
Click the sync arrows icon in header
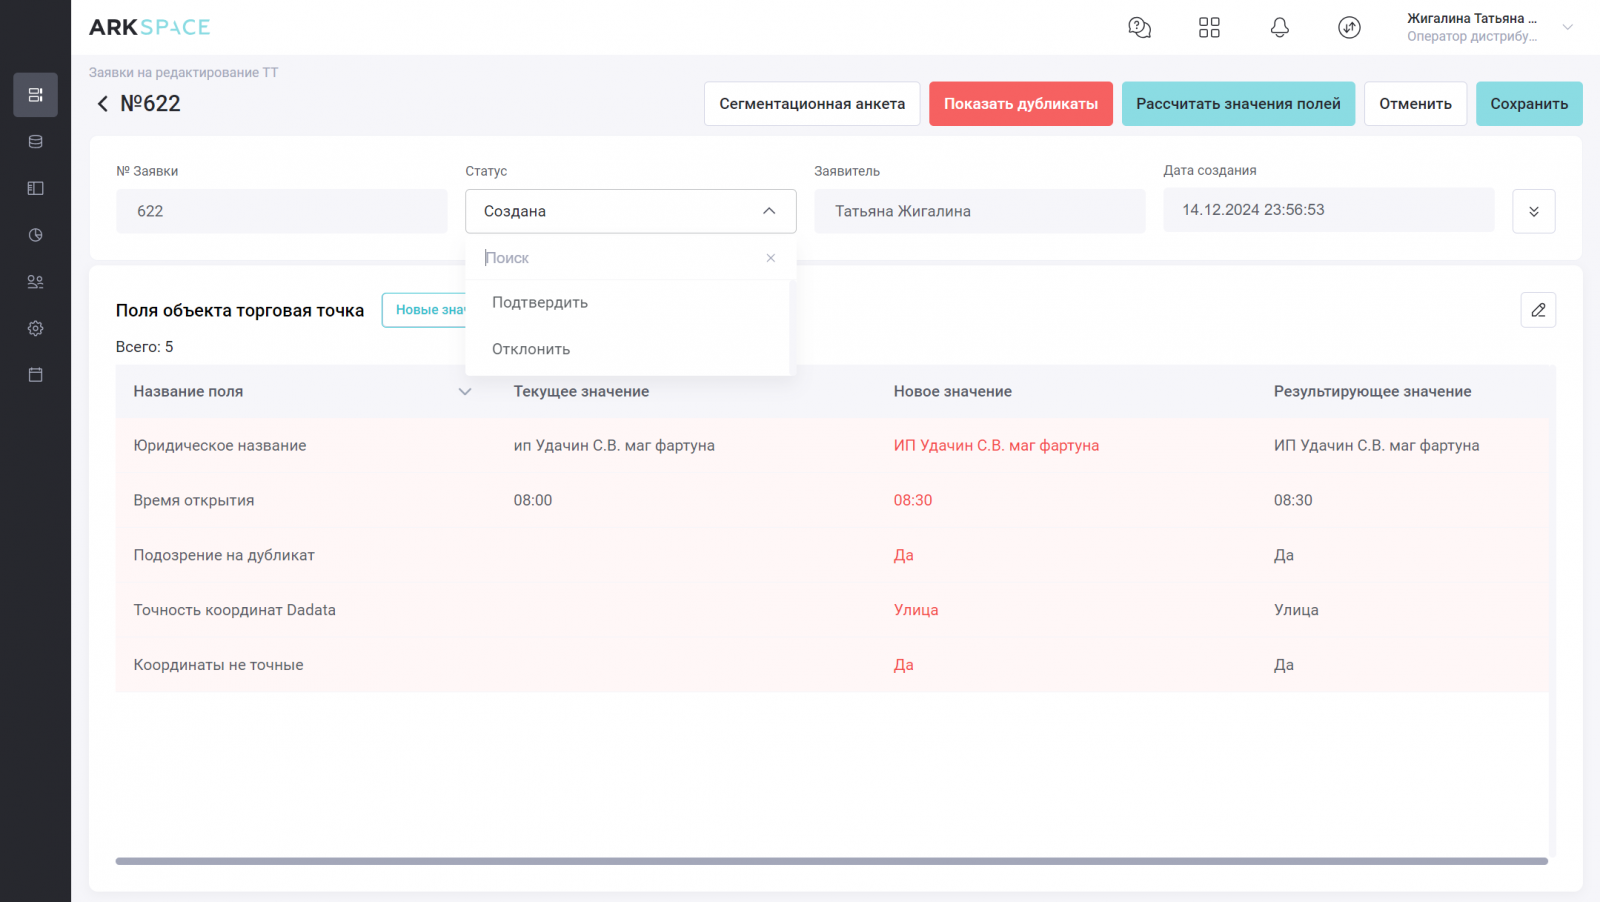1349,28
